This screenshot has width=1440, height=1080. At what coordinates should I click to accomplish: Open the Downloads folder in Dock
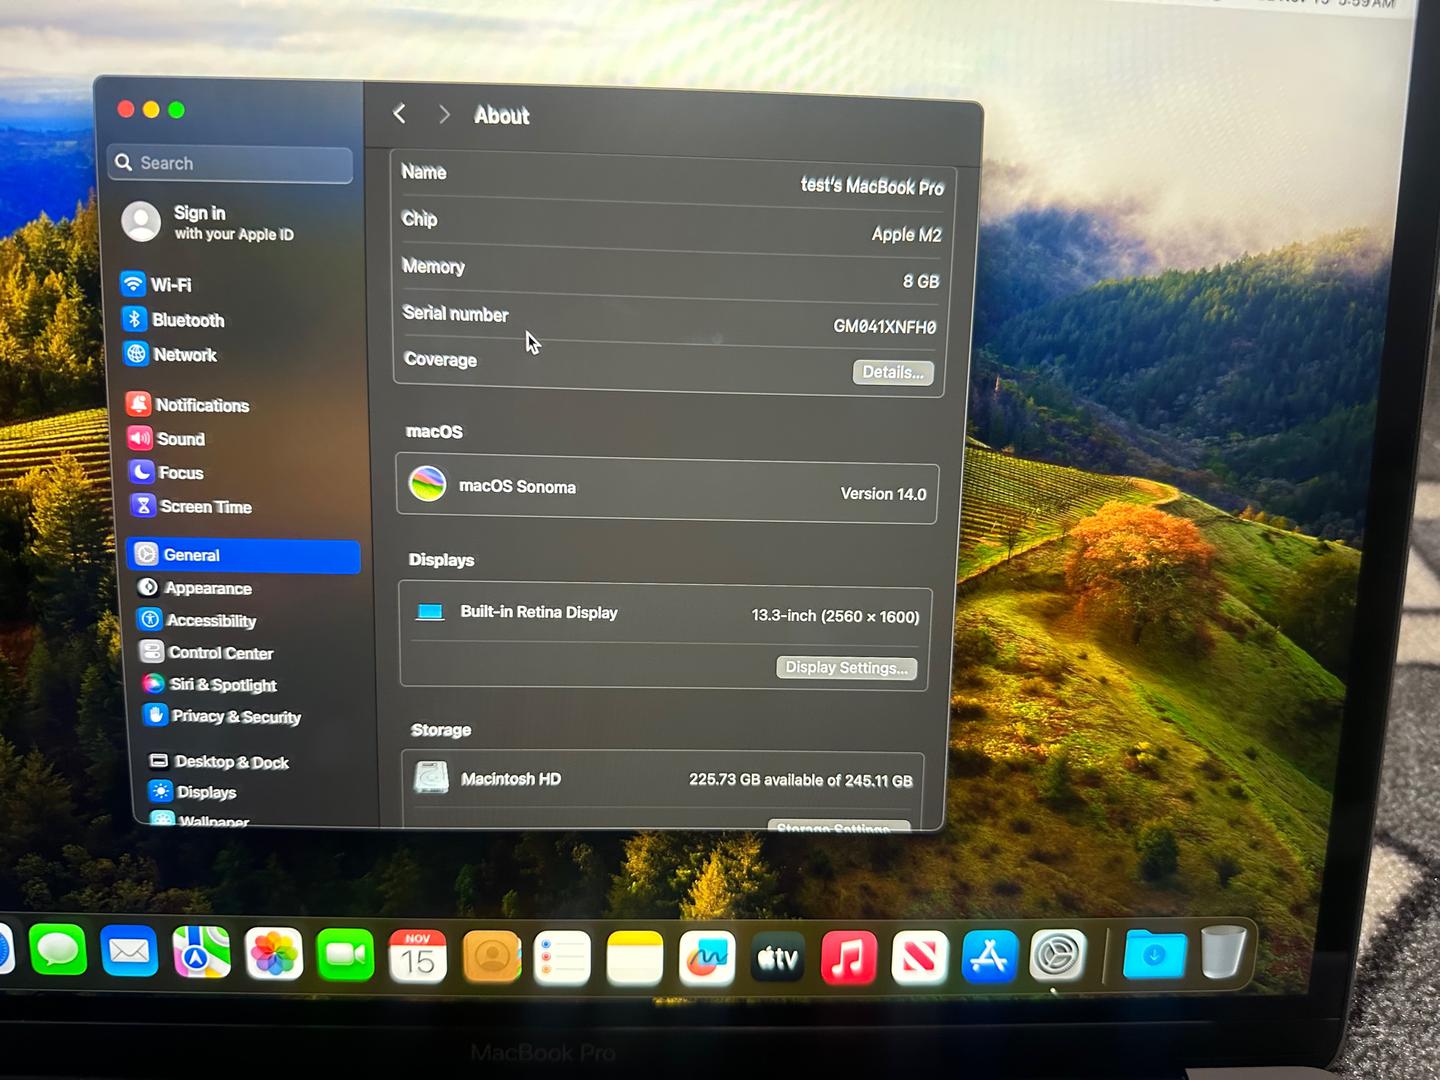[x=1154, y=953]
